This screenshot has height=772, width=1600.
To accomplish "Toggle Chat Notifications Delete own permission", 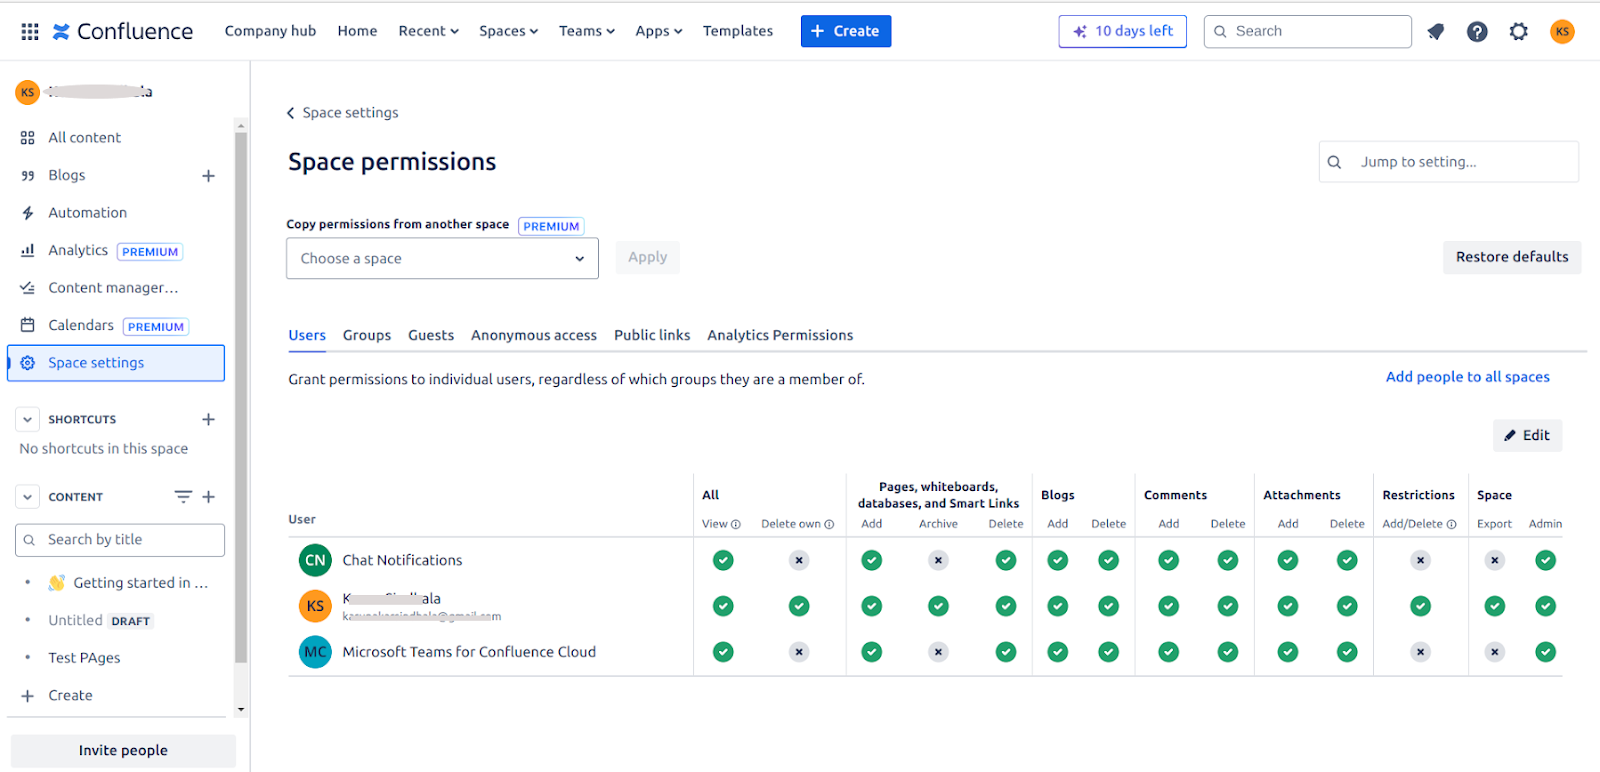I will pyautogui.click(x=798, y=561).
